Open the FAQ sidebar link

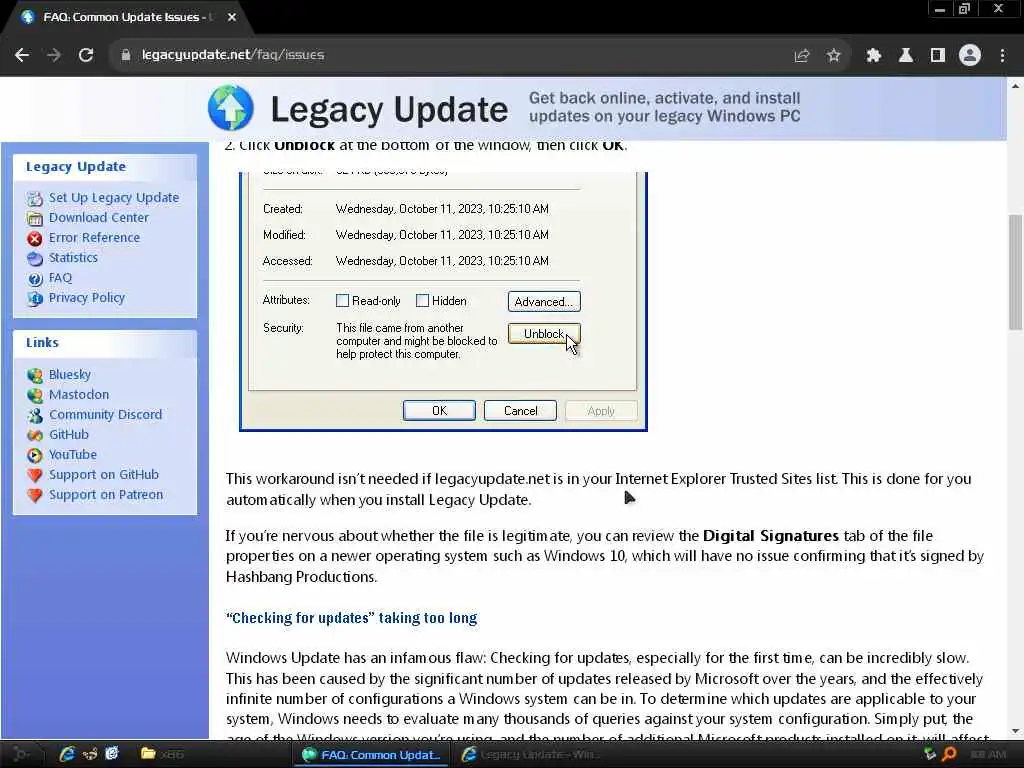point(60,278)
